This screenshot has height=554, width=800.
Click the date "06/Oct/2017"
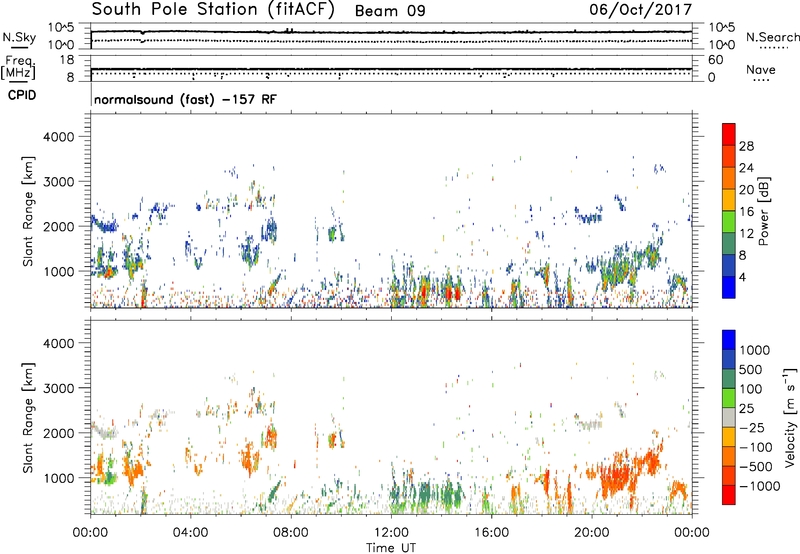click(x=640, y=10)
